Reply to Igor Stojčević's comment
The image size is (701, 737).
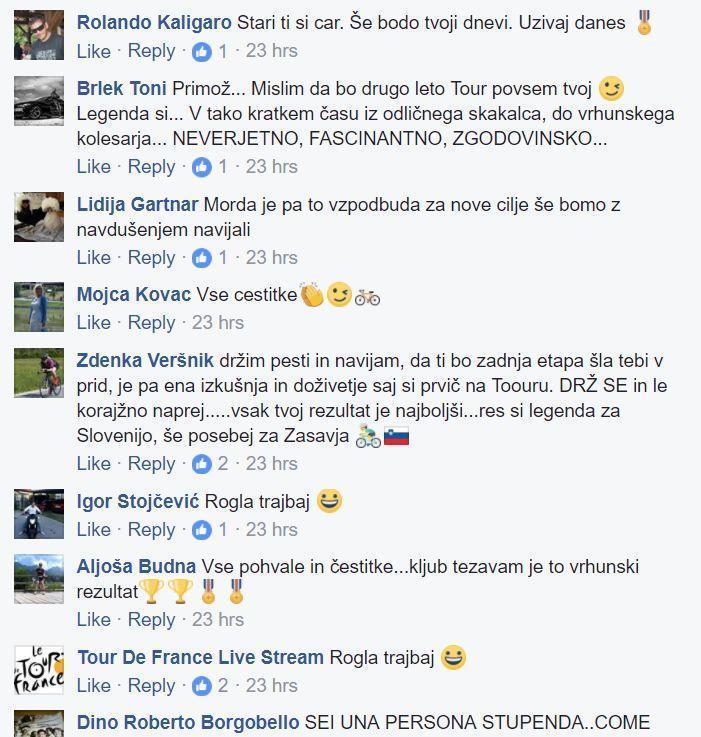(151, 530)
